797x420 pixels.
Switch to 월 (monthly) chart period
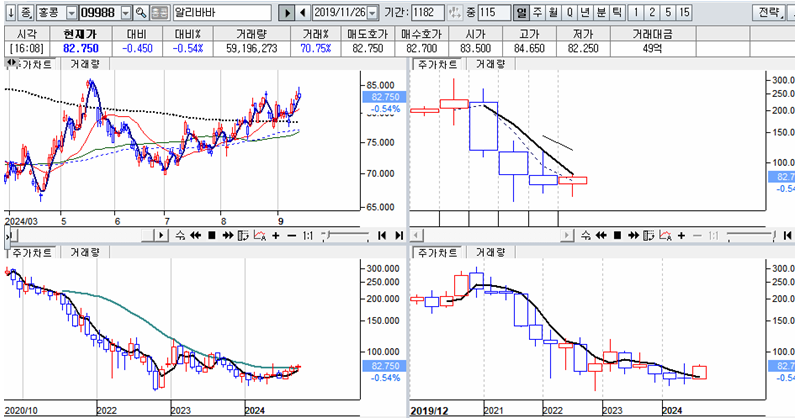tap(553, 13)
